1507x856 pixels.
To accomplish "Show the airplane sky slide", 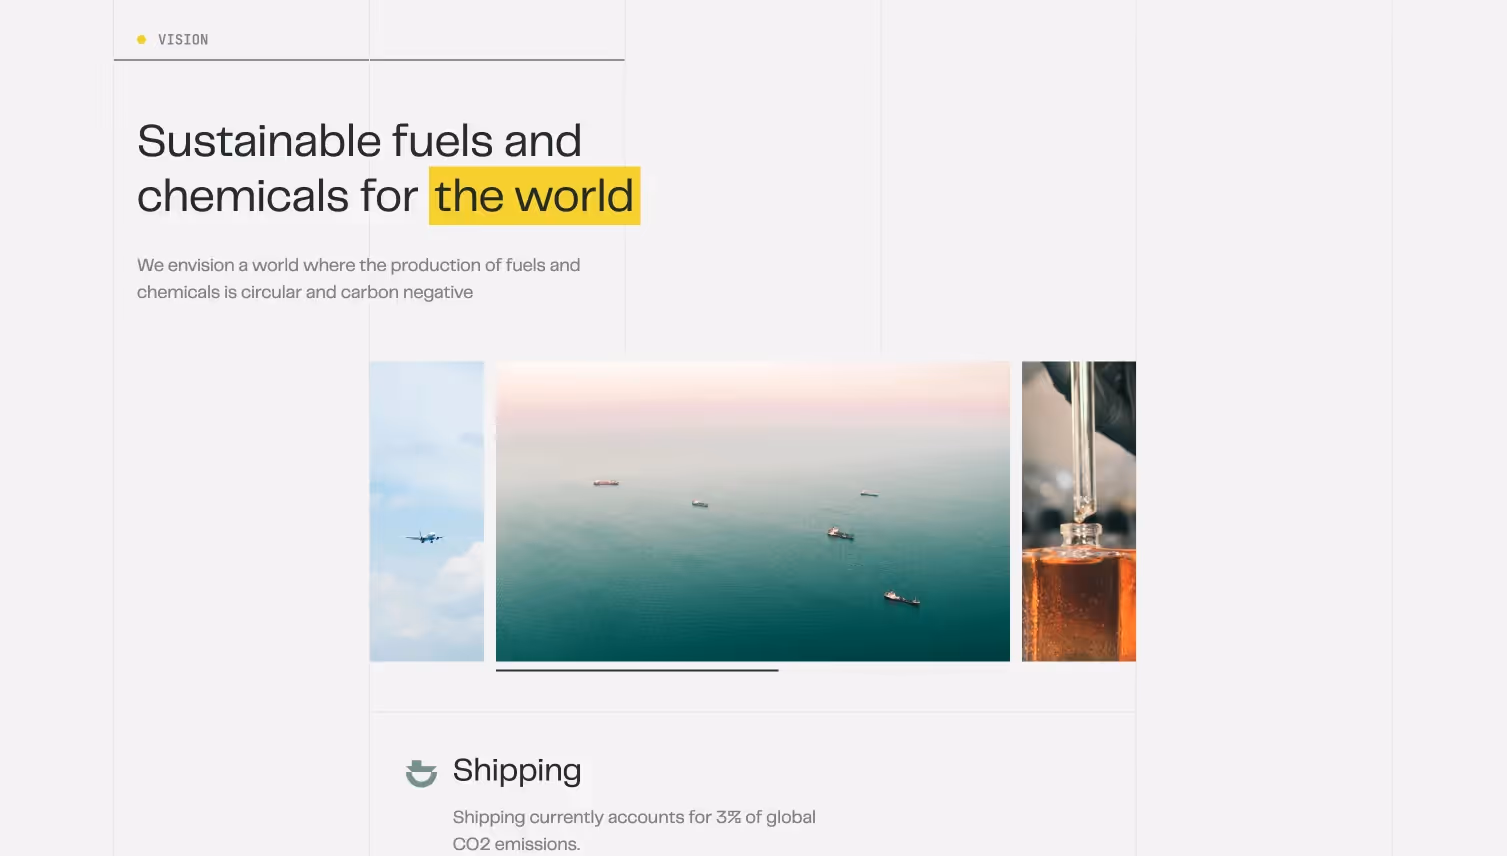I will point(427,511).
